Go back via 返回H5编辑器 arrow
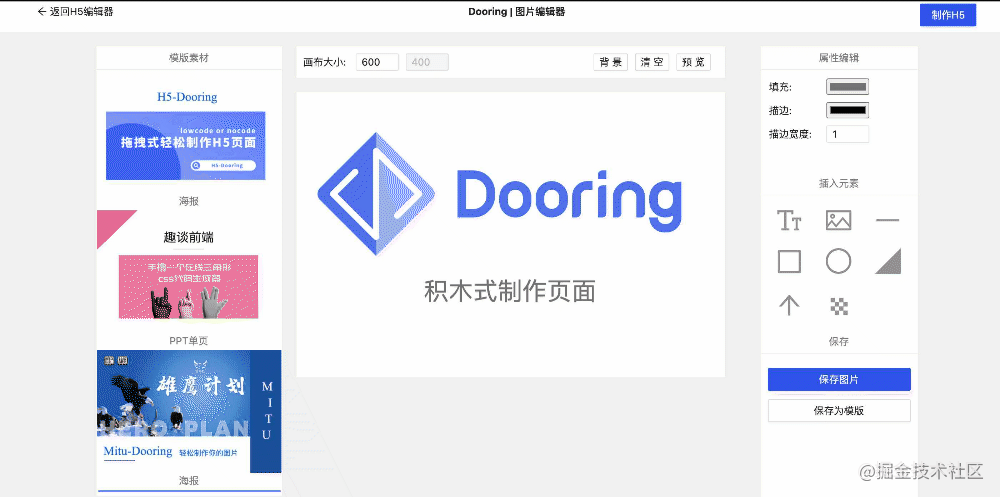This screenshot has width=1000, height=497. click(x=75, y=11)
